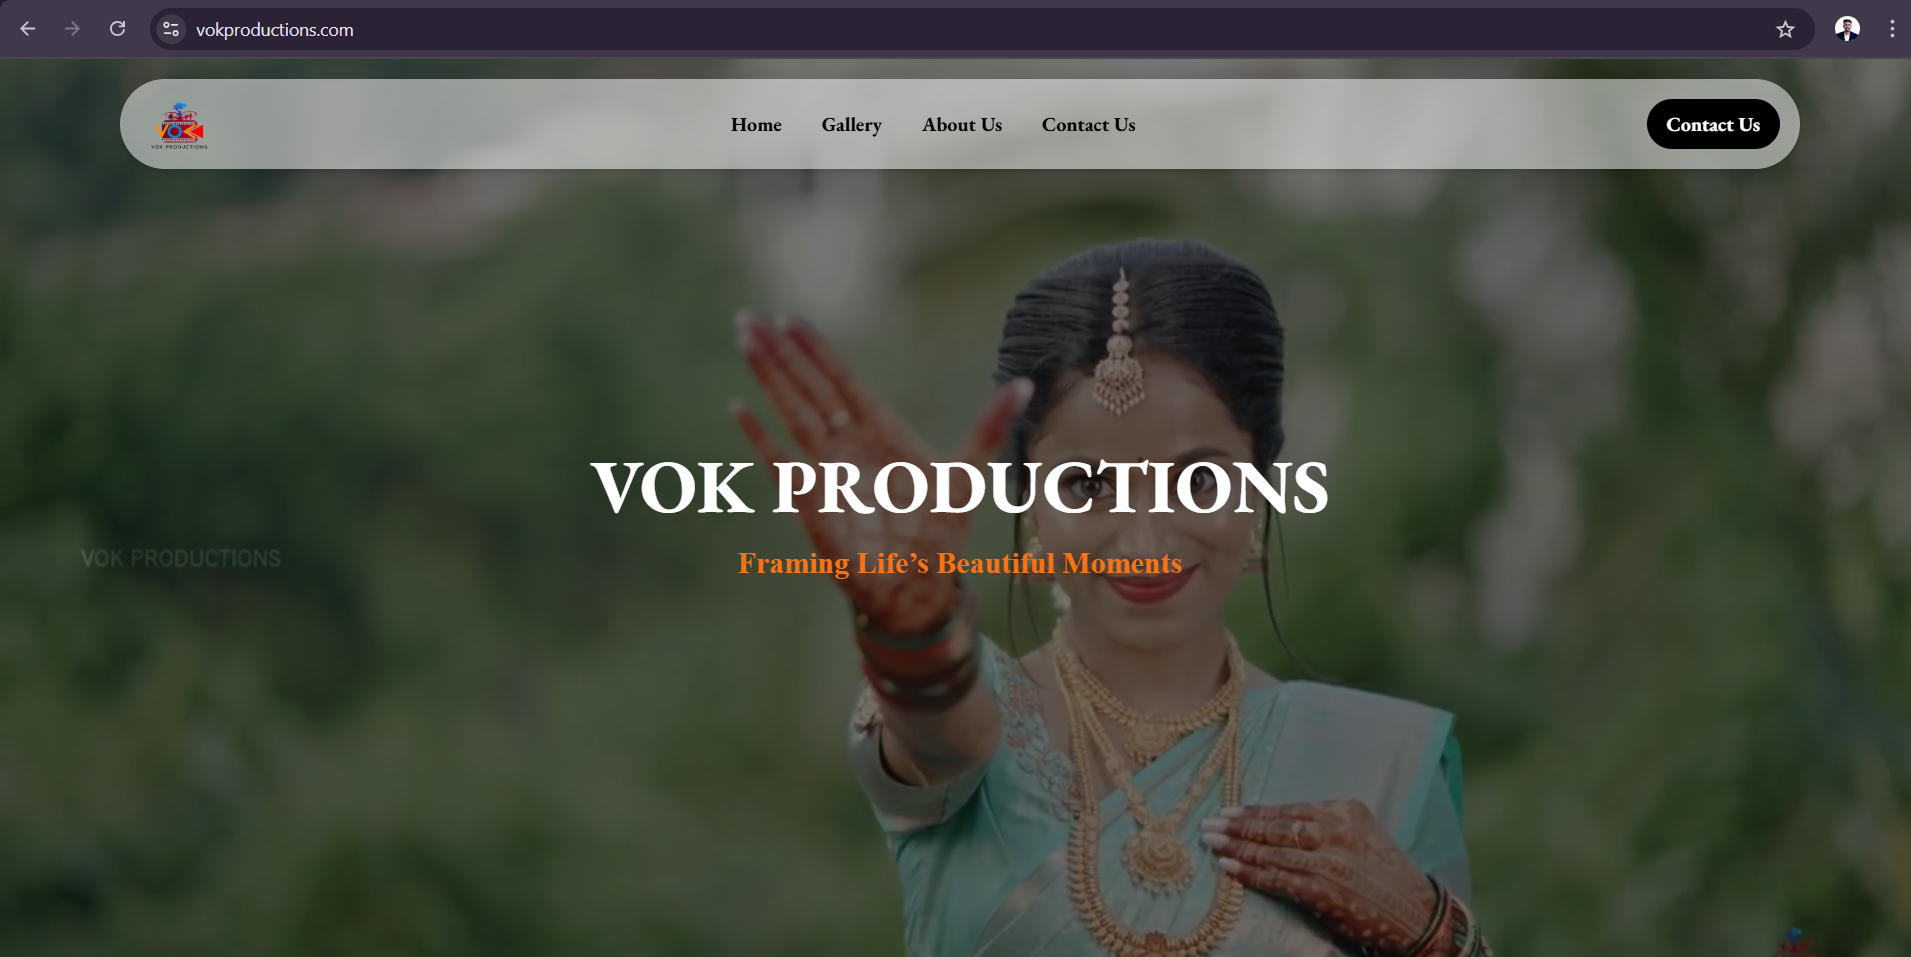
Task: Select Contact Us in the center navigation
Action: tap(1088, 125)
